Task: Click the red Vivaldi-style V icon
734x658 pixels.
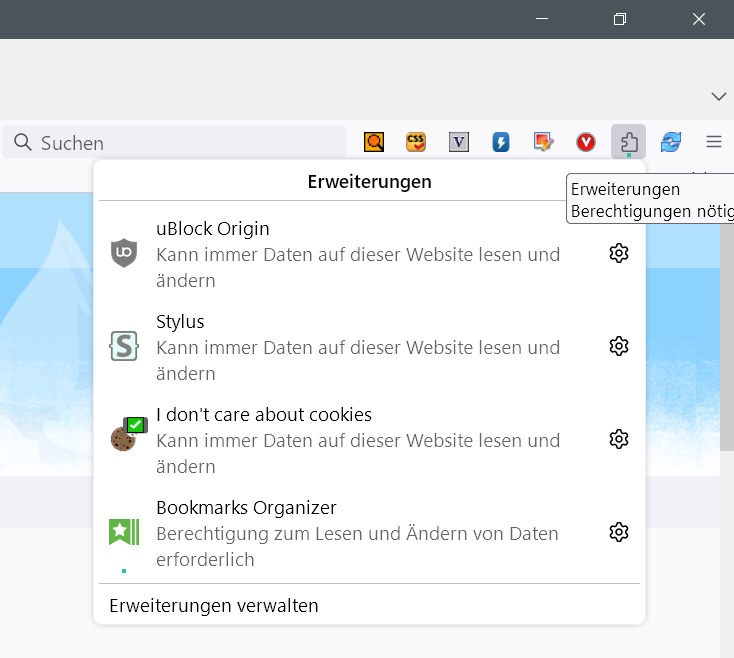Action: (x=586, y=142)
